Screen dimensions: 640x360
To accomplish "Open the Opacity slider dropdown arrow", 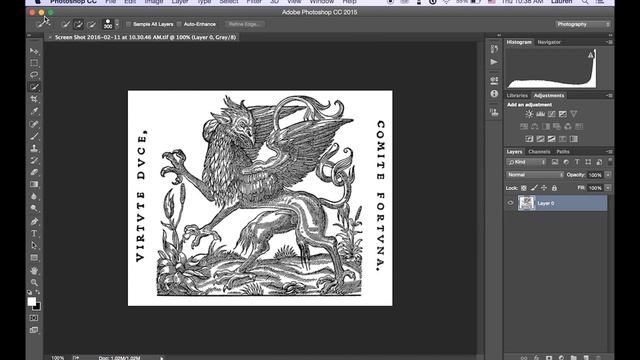I will point(608,175).
